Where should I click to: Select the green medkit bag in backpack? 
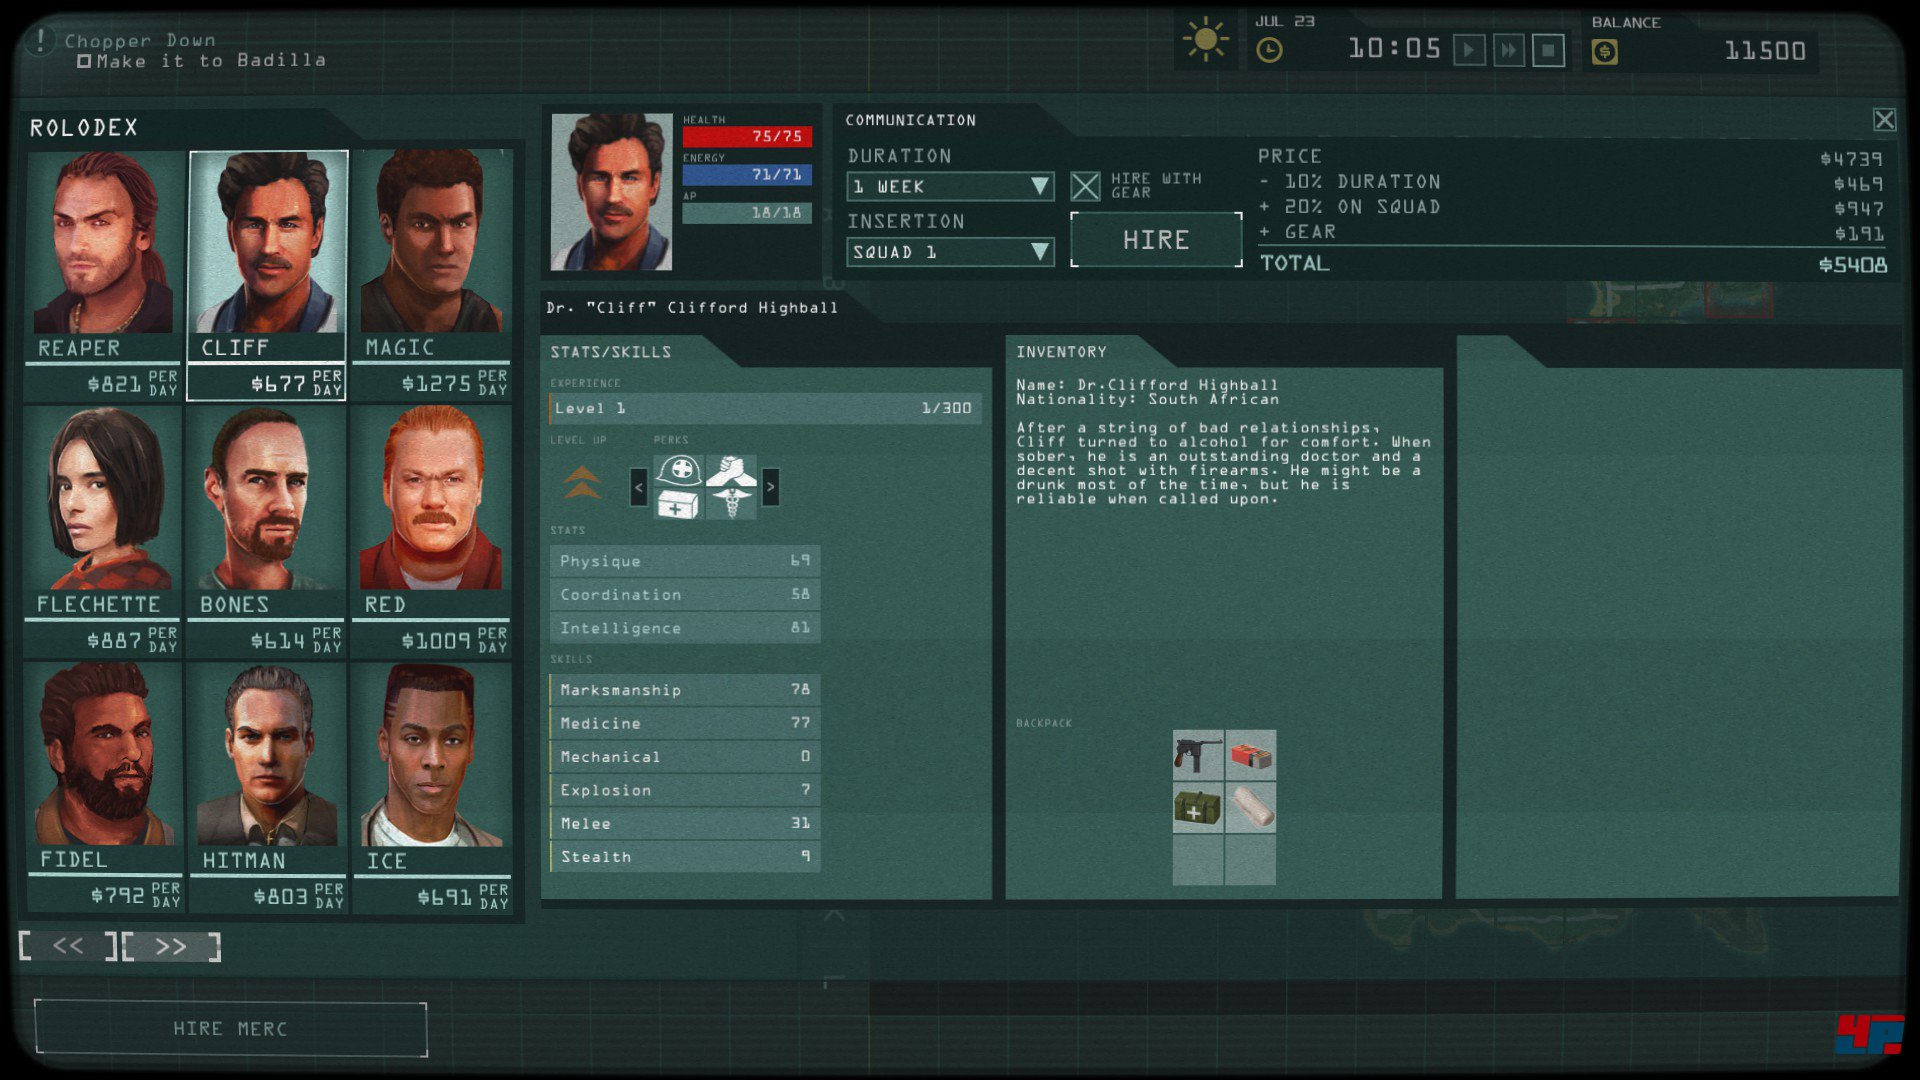1197,807
